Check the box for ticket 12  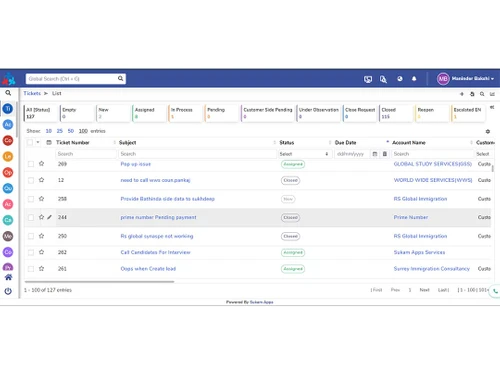31,180
